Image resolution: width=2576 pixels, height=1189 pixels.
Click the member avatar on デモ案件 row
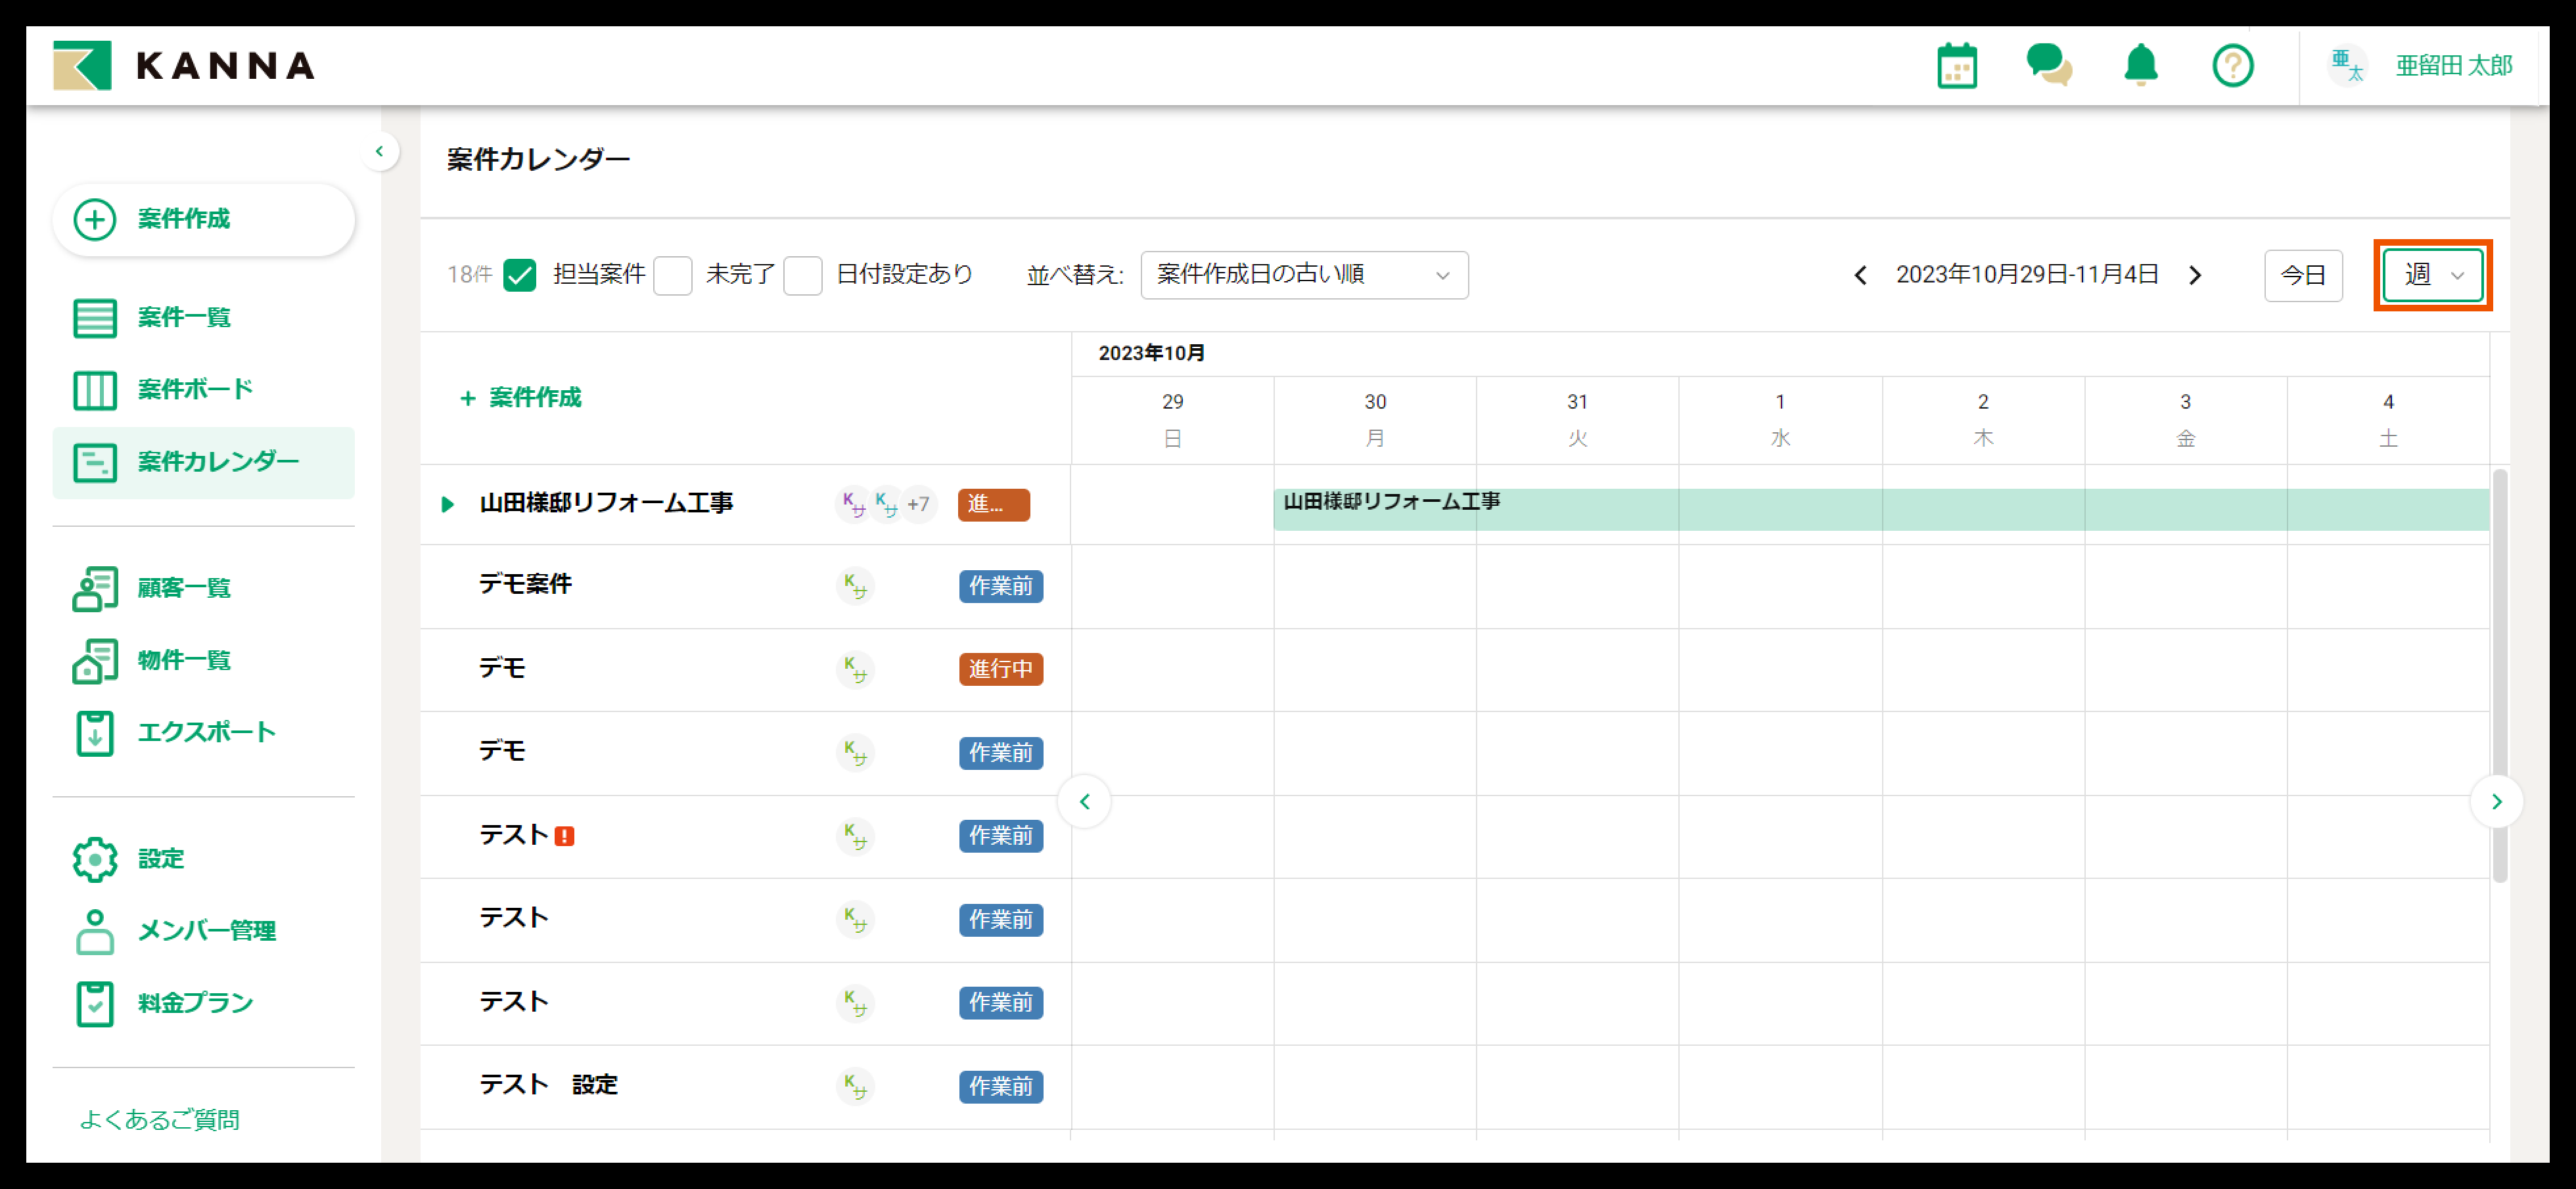855,586
